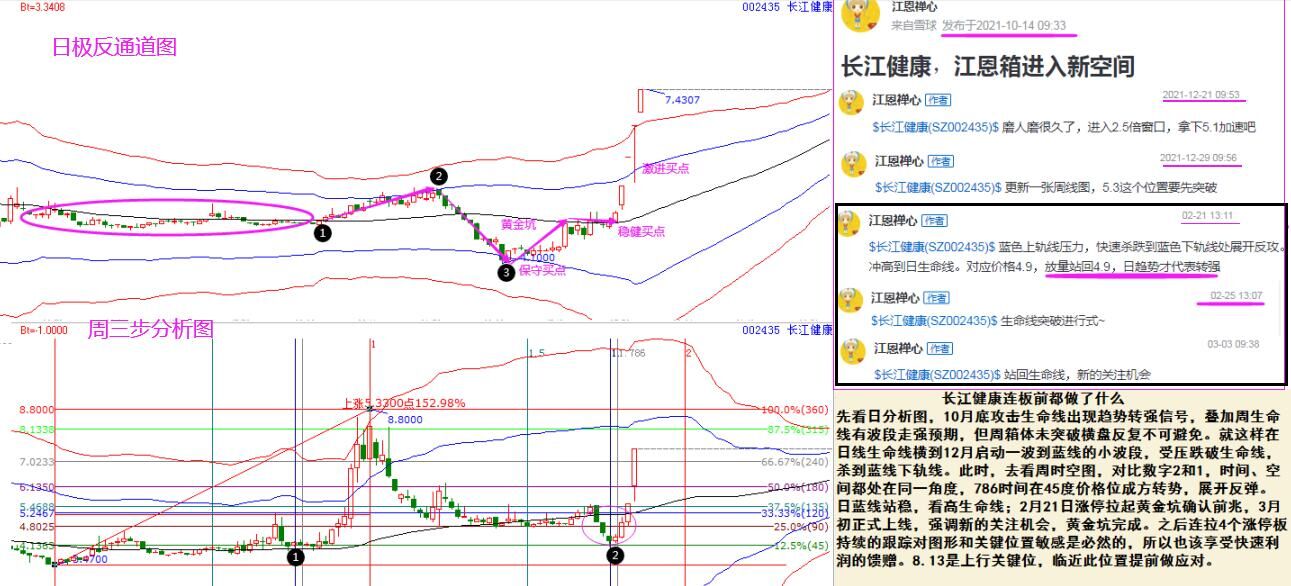Click avatar beside the 2021-12-29 comment
This screenshot has width=1291, height=586.
tap(853, 163)
